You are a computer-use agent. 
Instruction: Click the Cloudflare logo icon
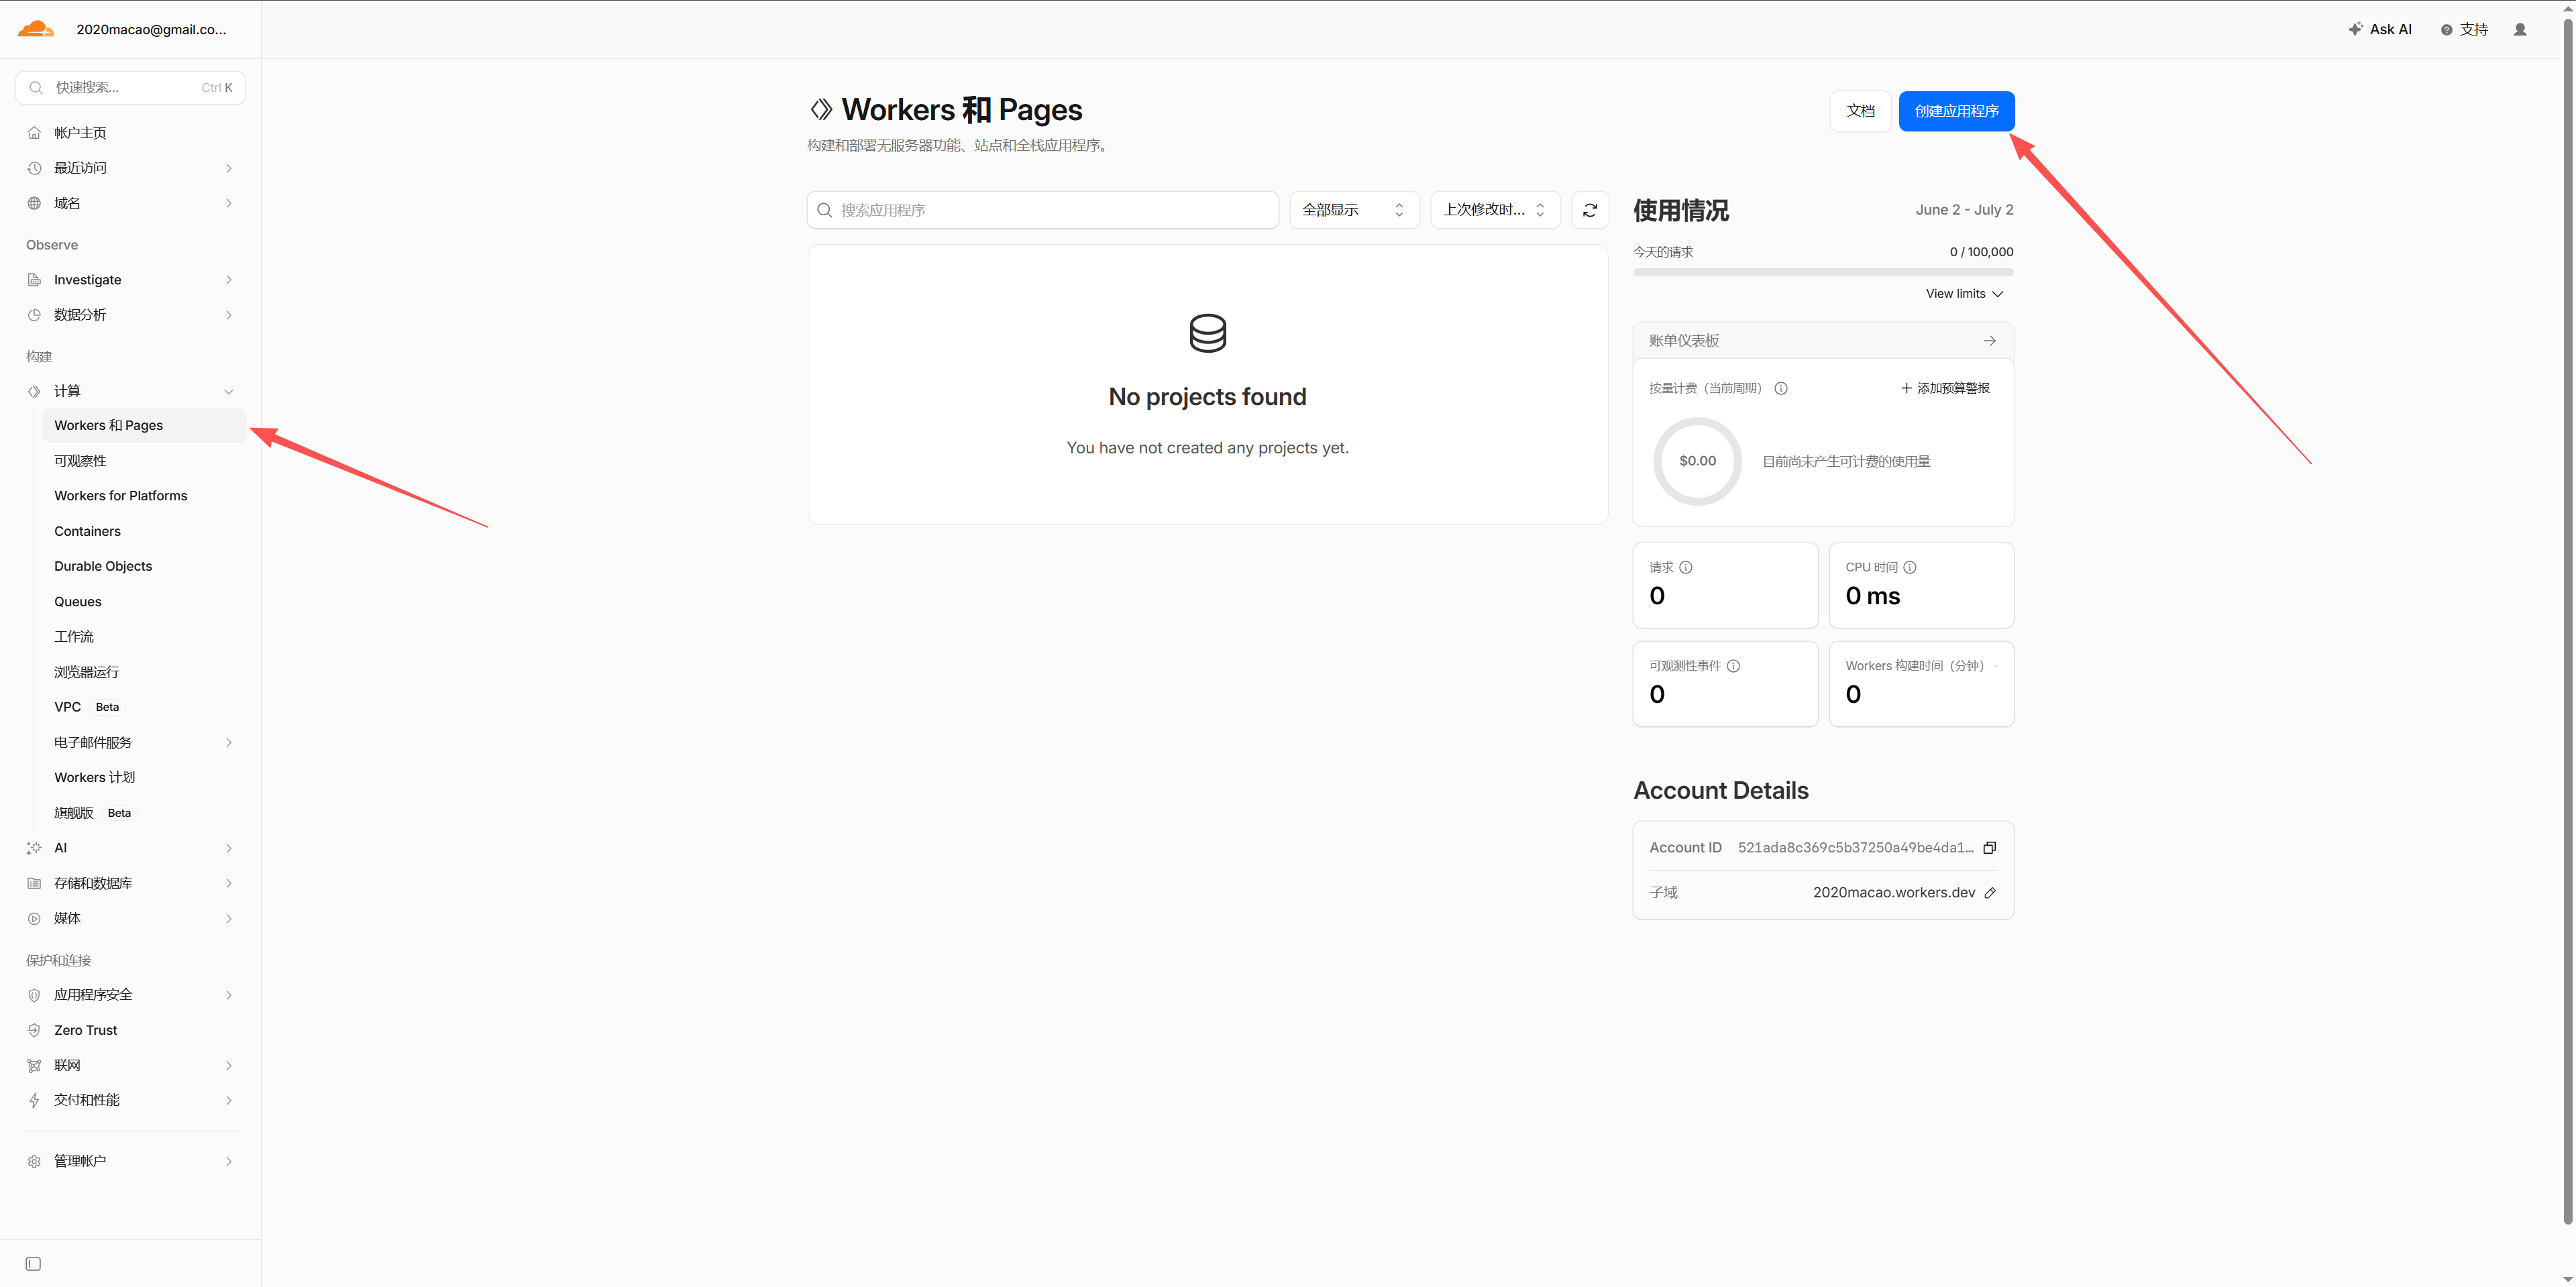click(x=36, y=29)
